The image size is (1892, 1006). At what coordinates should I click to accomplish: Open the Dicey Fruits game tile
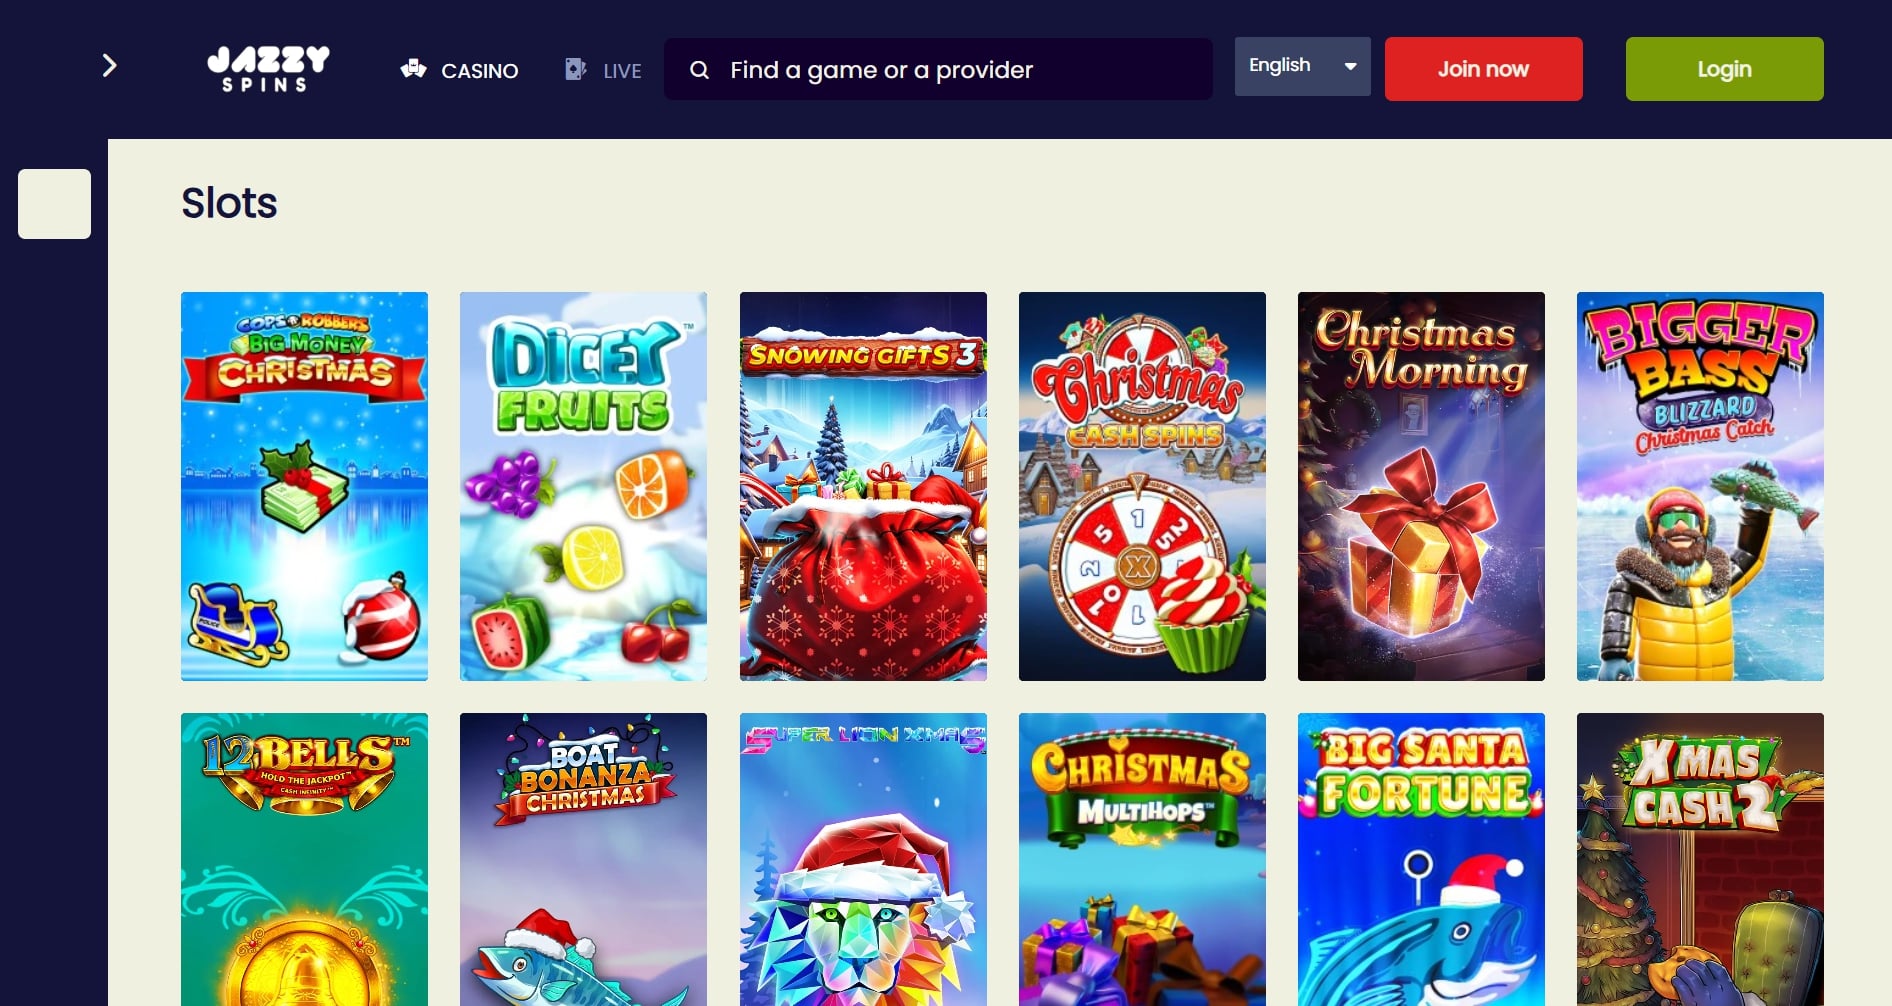[x=583, y=486]
